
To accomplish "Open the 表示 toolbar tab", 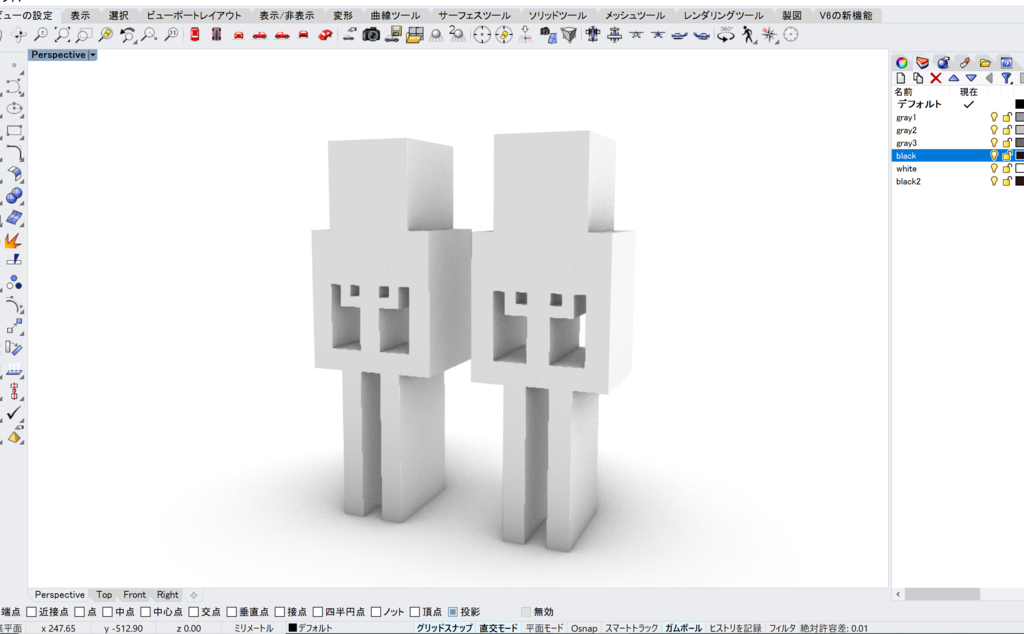I will pos(80,15).
